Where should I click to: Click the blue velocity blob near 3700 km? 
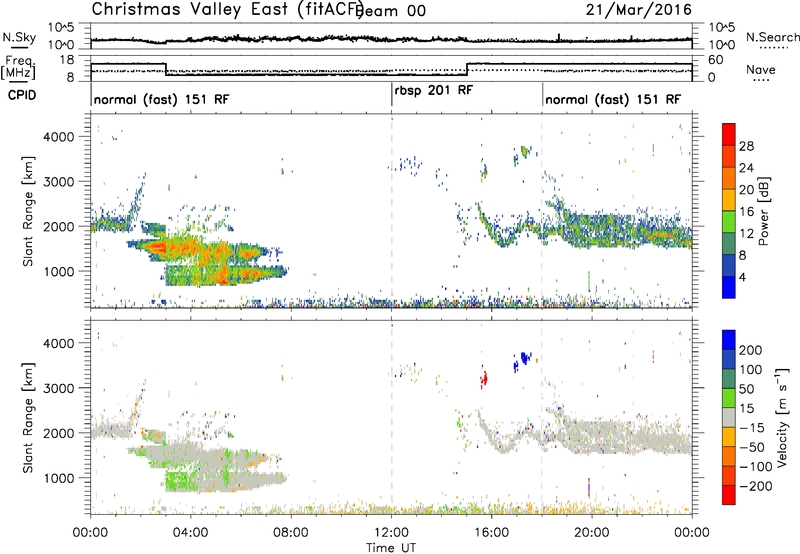(523, 360)
